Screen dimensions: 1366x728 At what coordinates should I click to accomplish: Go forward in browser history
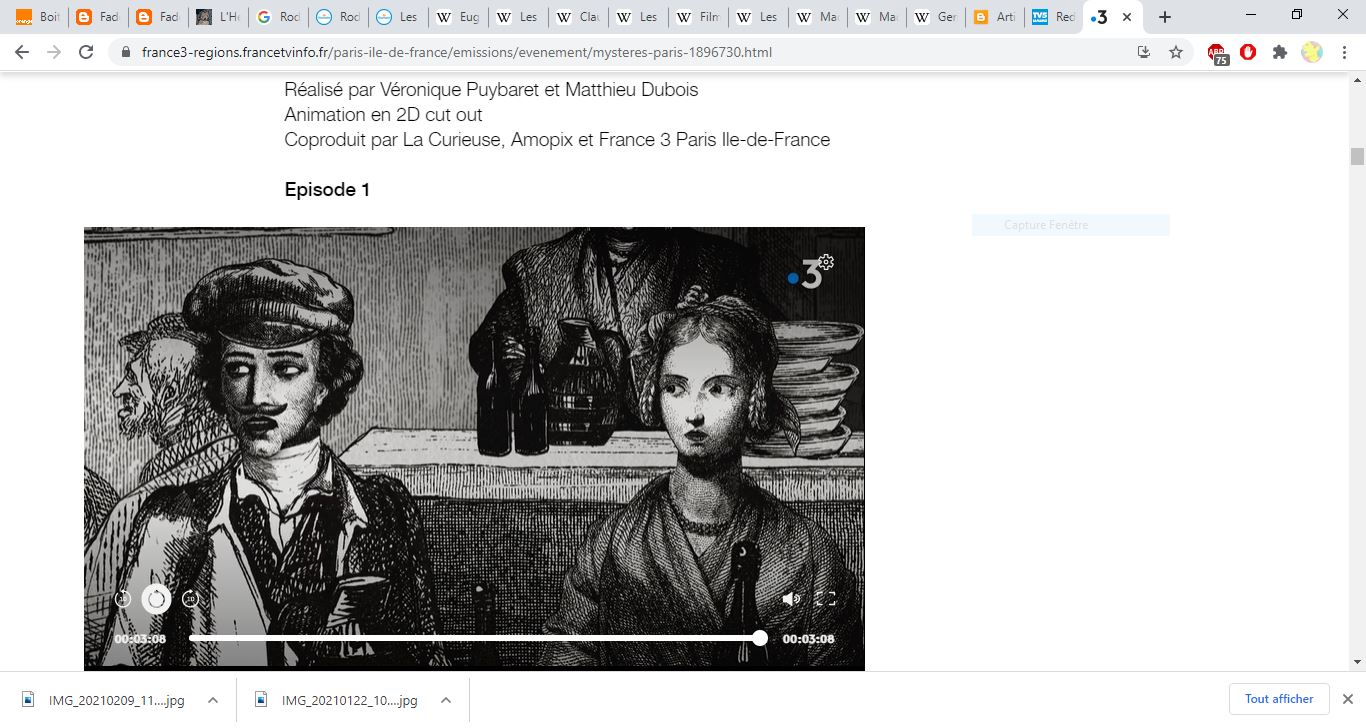(53, 52)
